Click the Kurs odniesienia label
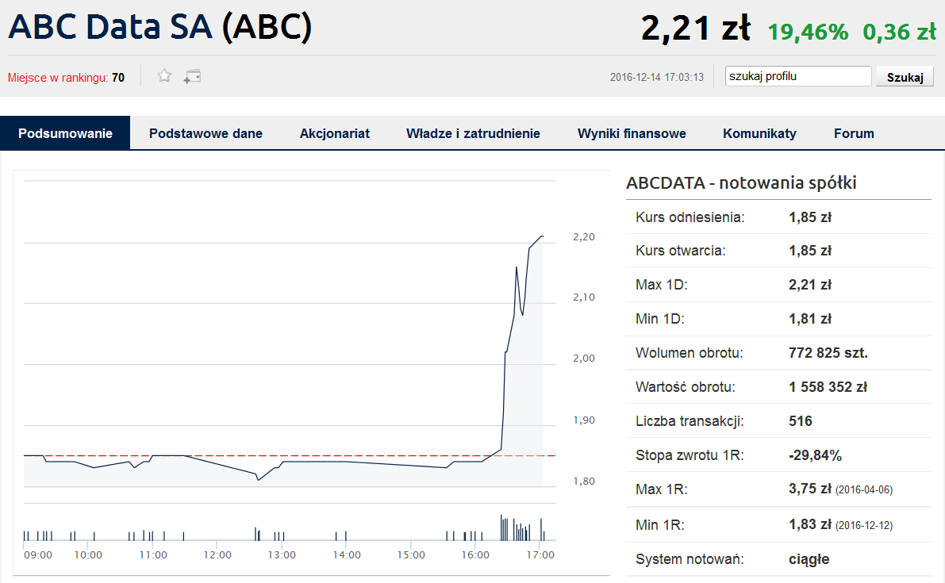Screen dimensions: 945x583 pyautogui.click(x=690, y=217)
